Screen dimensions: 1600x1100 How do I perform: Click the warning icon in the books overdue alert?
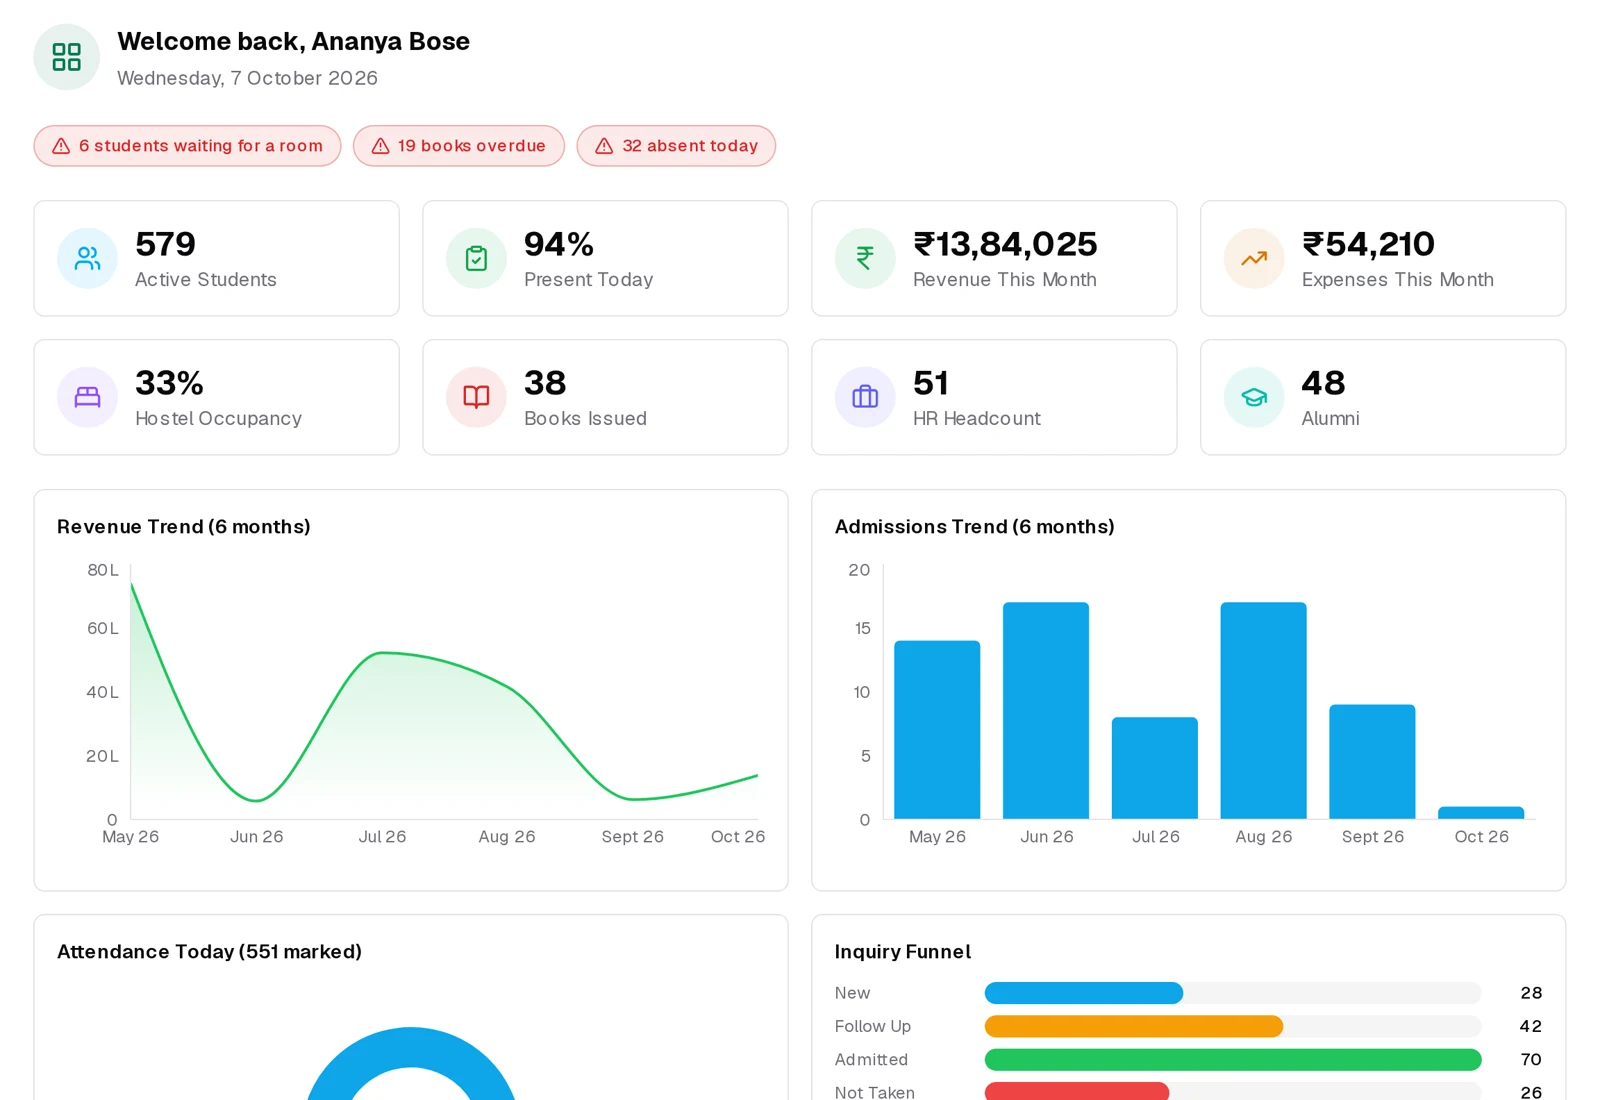380,146
